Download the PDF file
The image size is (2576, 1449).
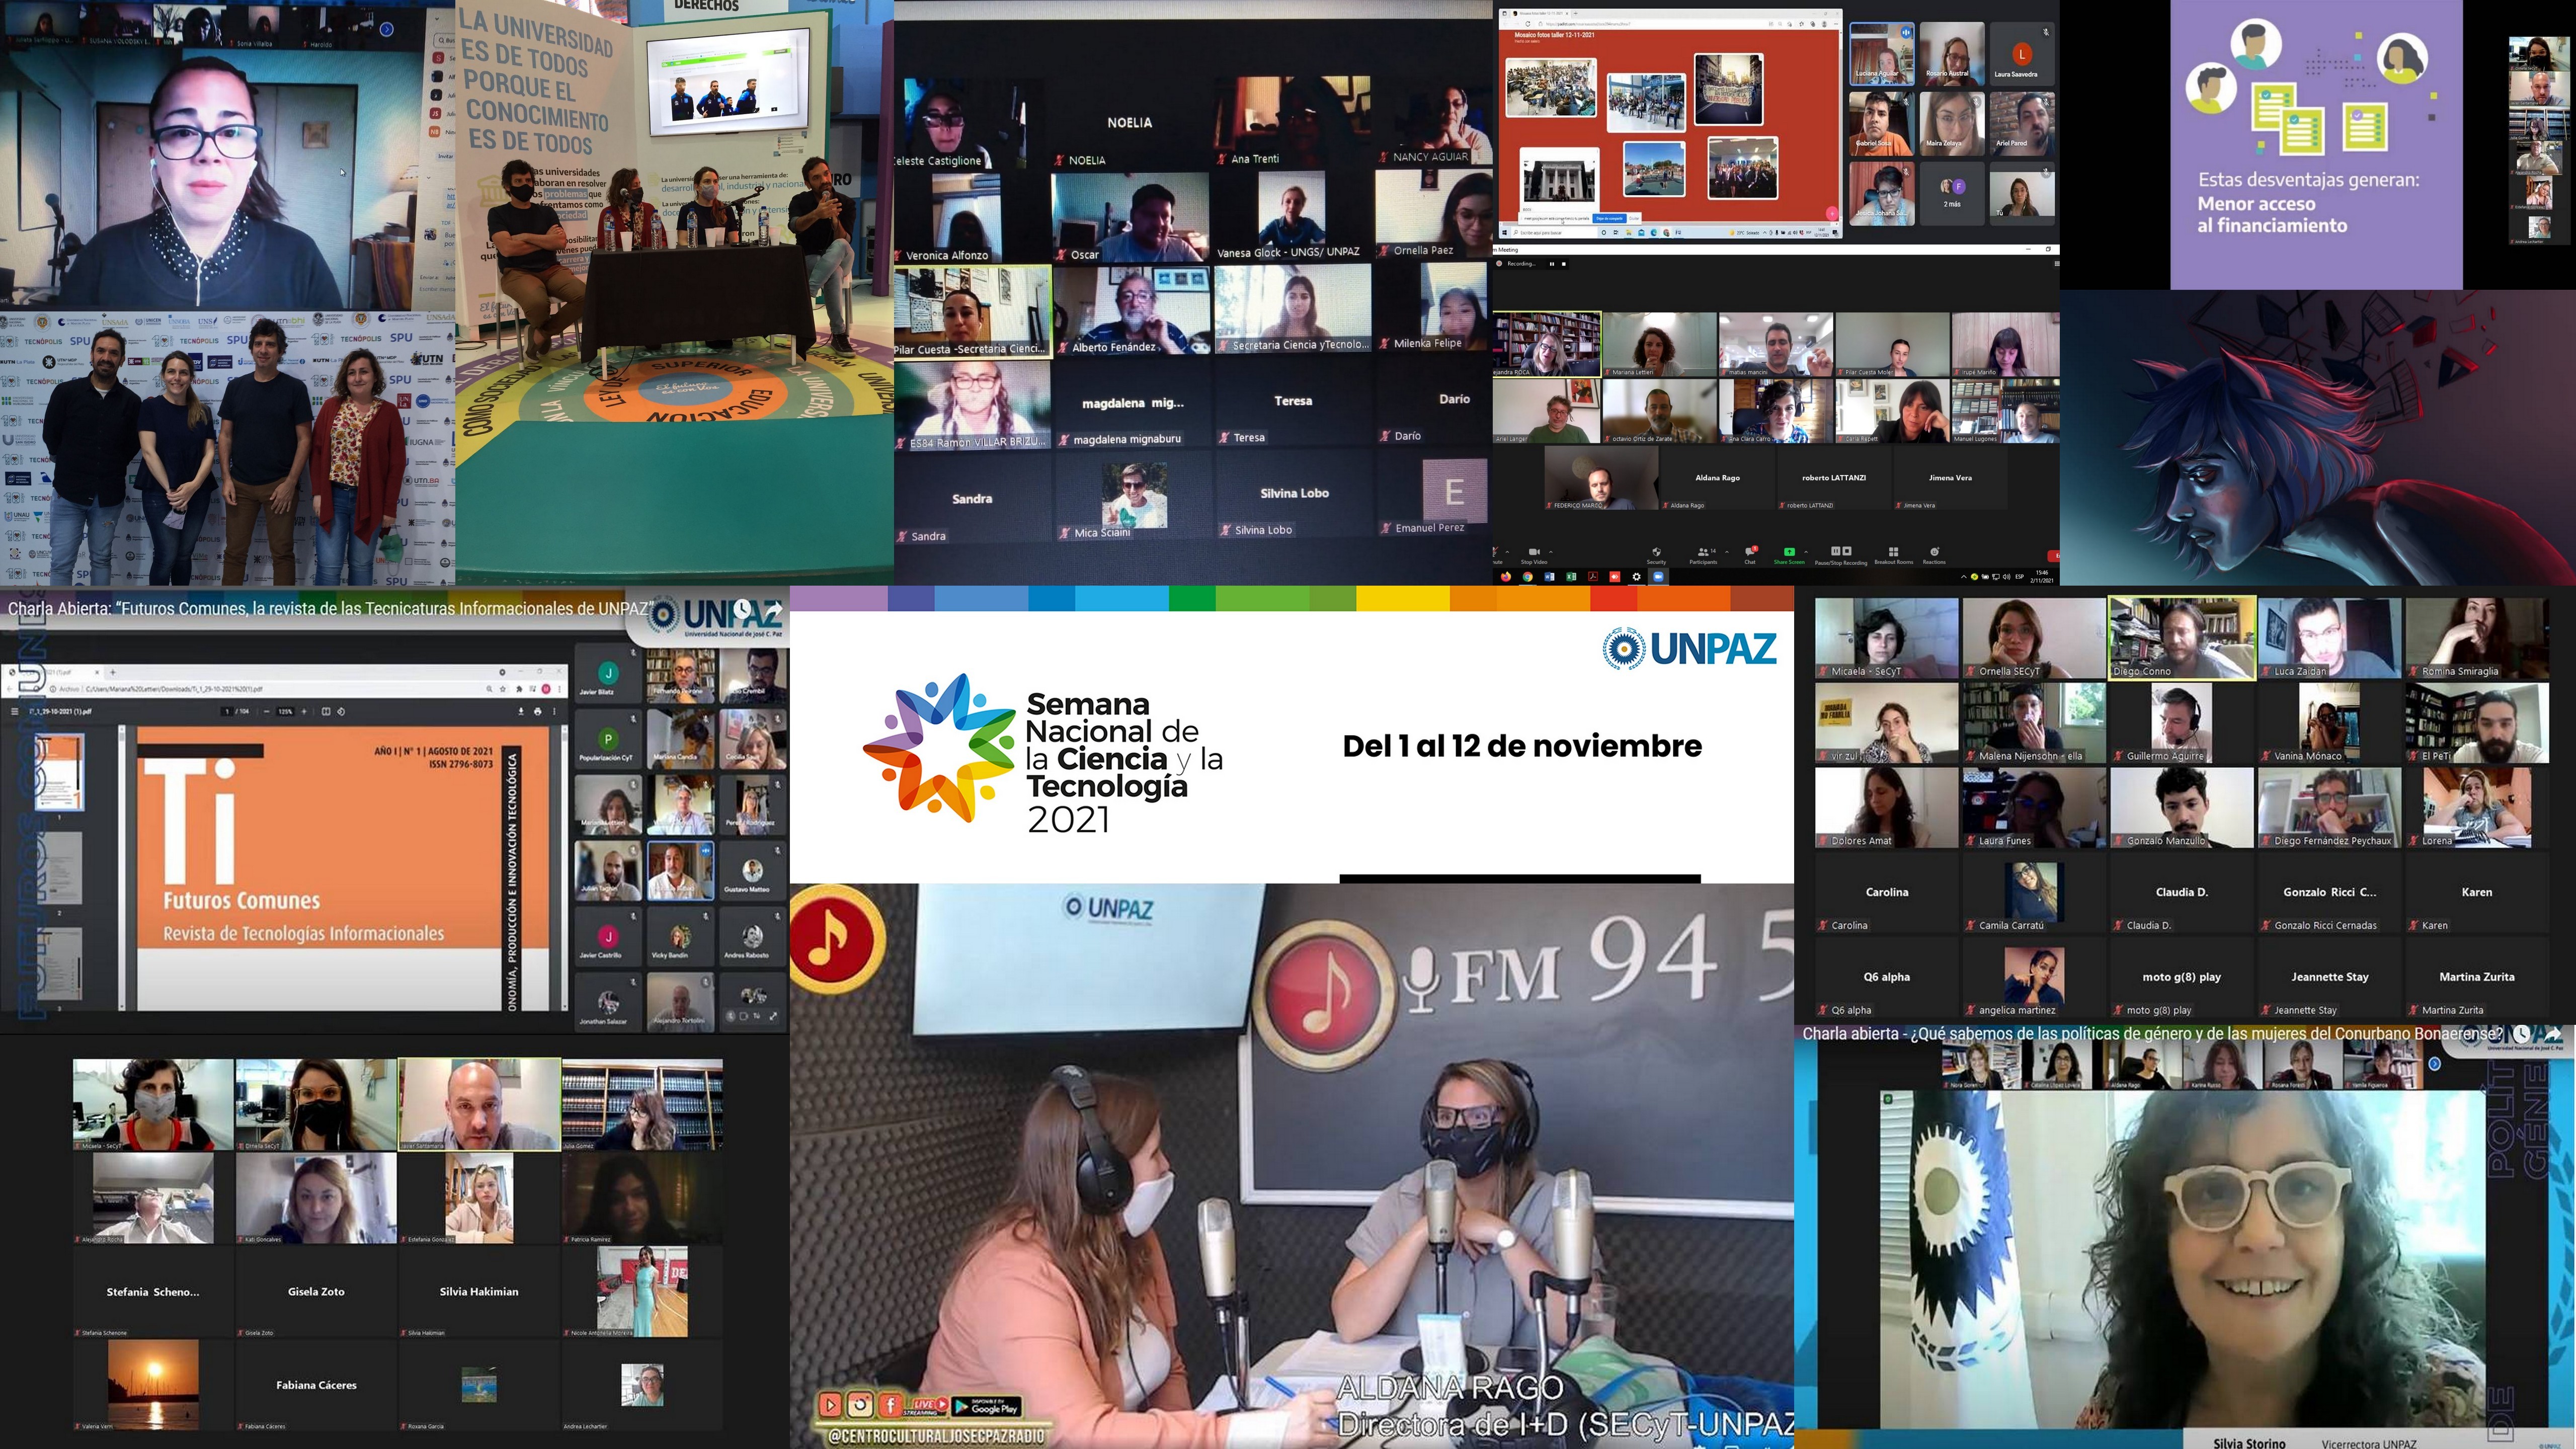click(x=521, y=712)
